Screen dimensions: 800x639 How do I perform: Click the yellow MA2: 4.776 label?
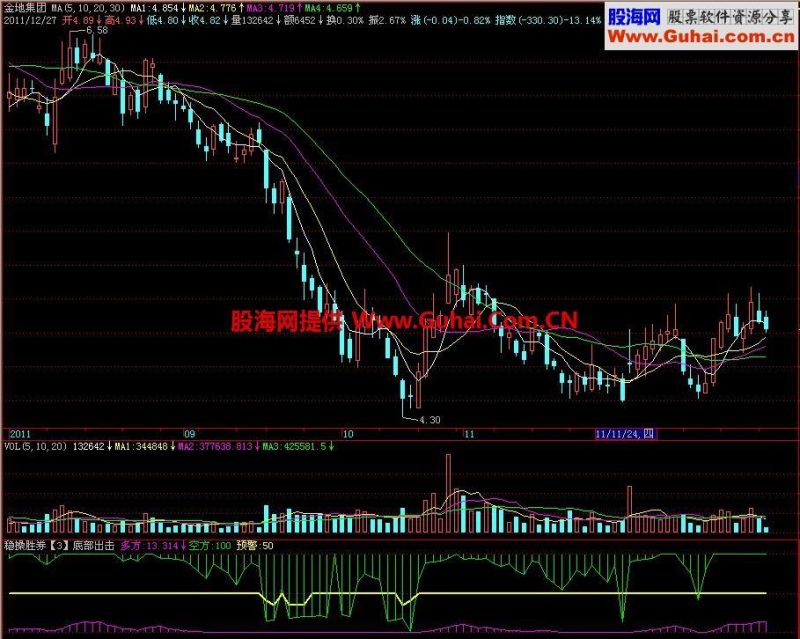(212, 8)
